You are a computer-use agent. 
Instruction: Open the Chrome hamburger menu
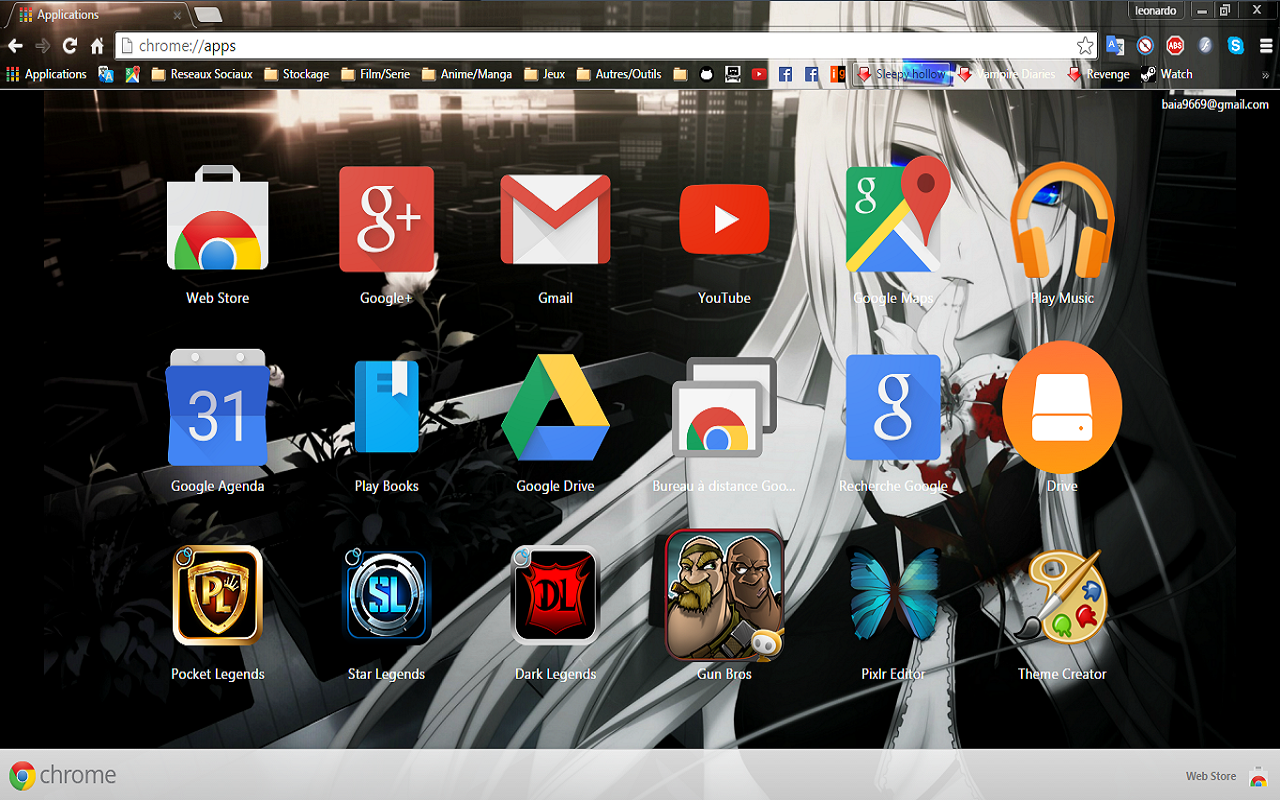point(1265,45)
